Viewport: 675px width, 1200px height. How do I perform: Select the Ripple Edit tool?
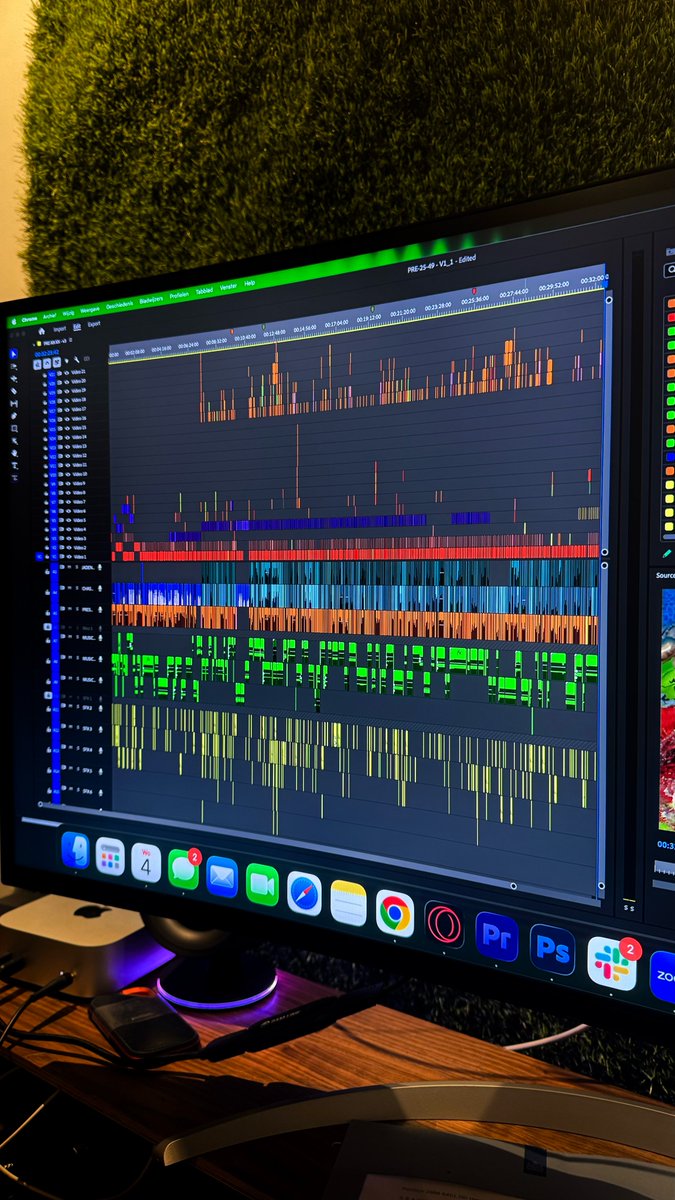tap(14, 379)
